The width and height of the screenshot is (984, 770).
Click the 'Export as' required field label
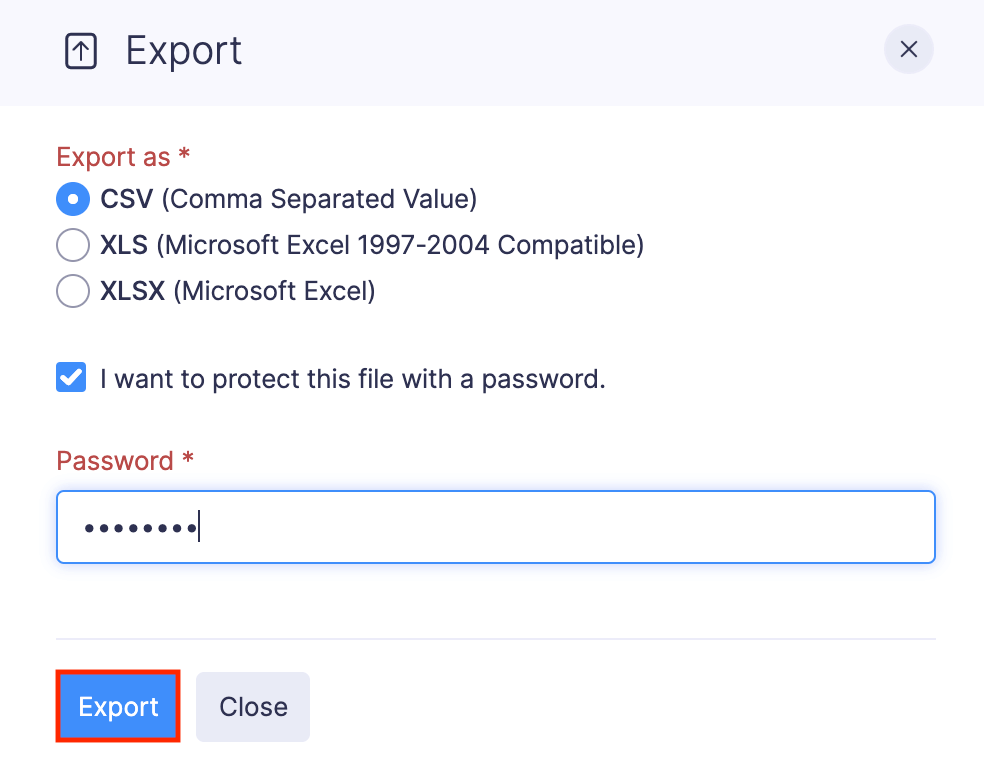(122, 157)
